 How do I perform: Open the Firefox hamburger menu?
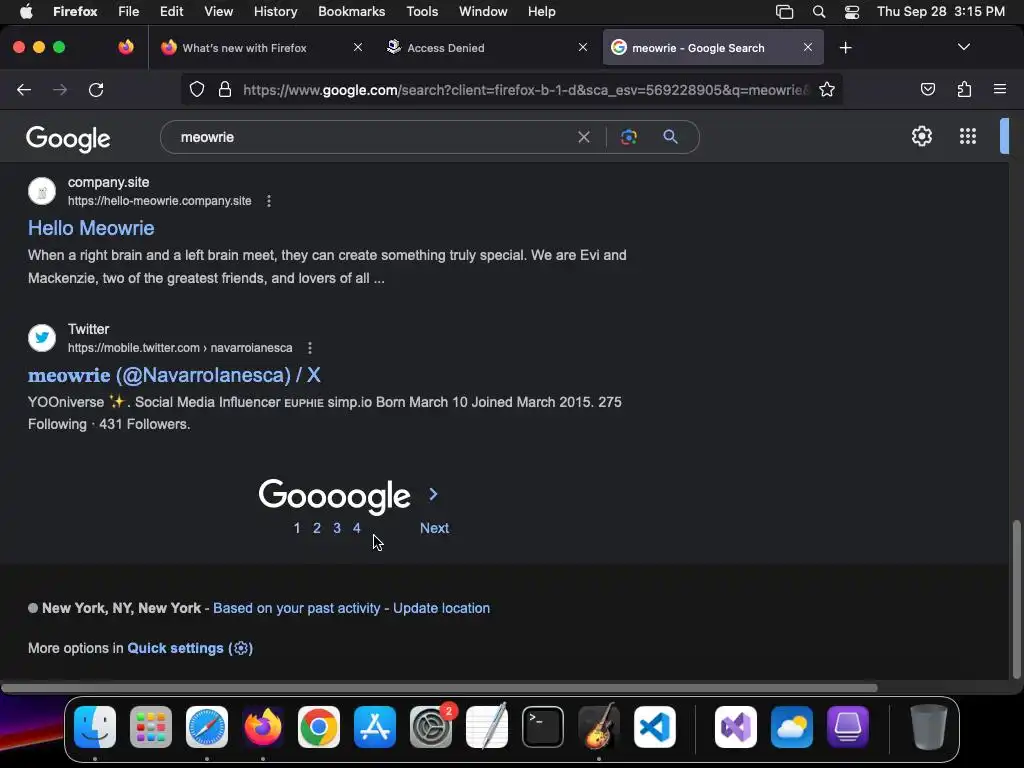pos(999,89)
